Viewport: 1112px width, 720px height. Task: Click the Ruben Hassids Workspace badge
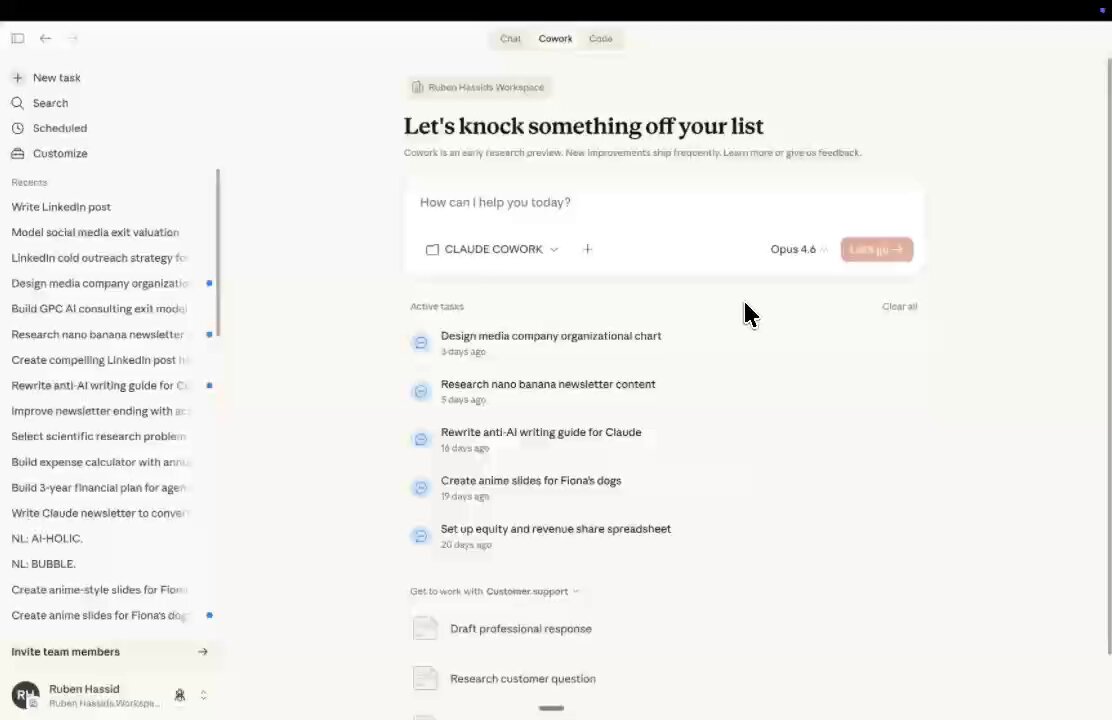[479, 87]
